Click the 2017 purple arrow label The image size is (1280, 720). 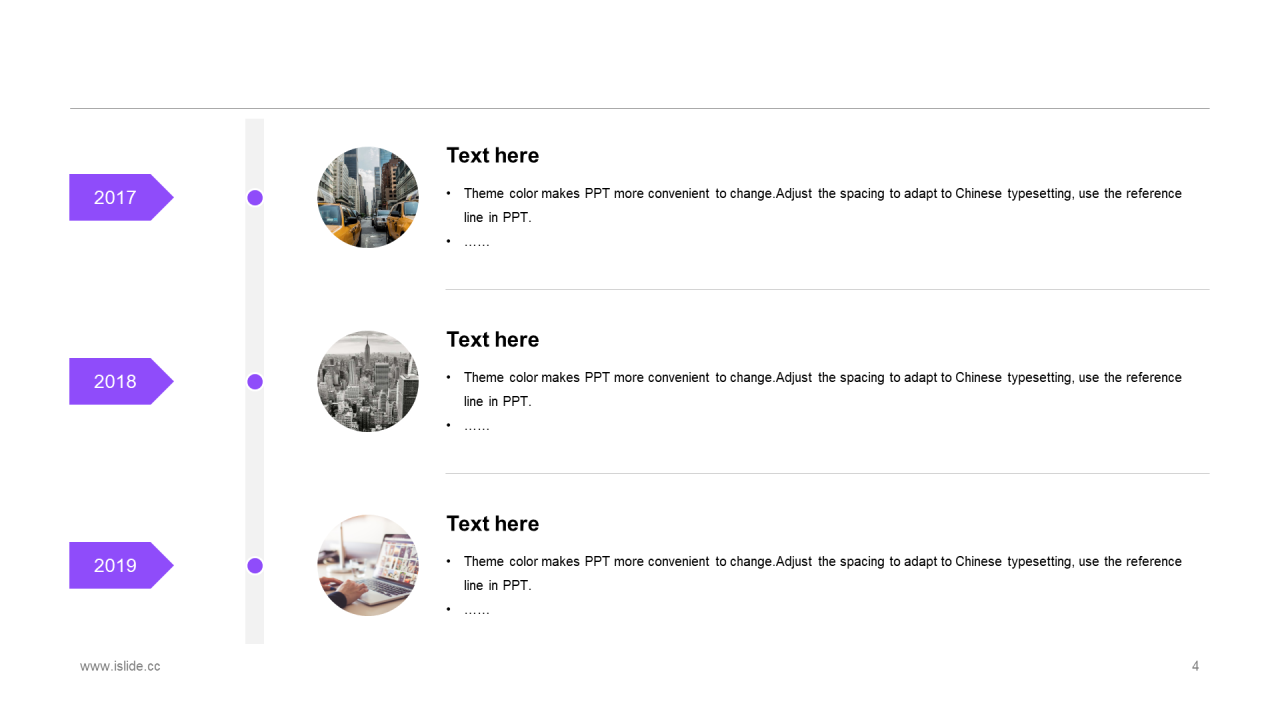coord(121,197)
